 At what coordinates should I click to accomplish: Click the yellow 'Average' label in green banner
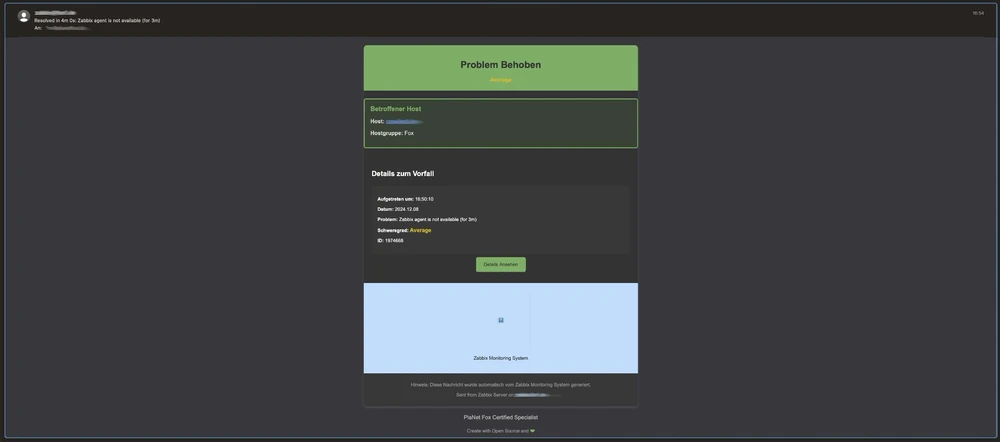pos(500,80)
